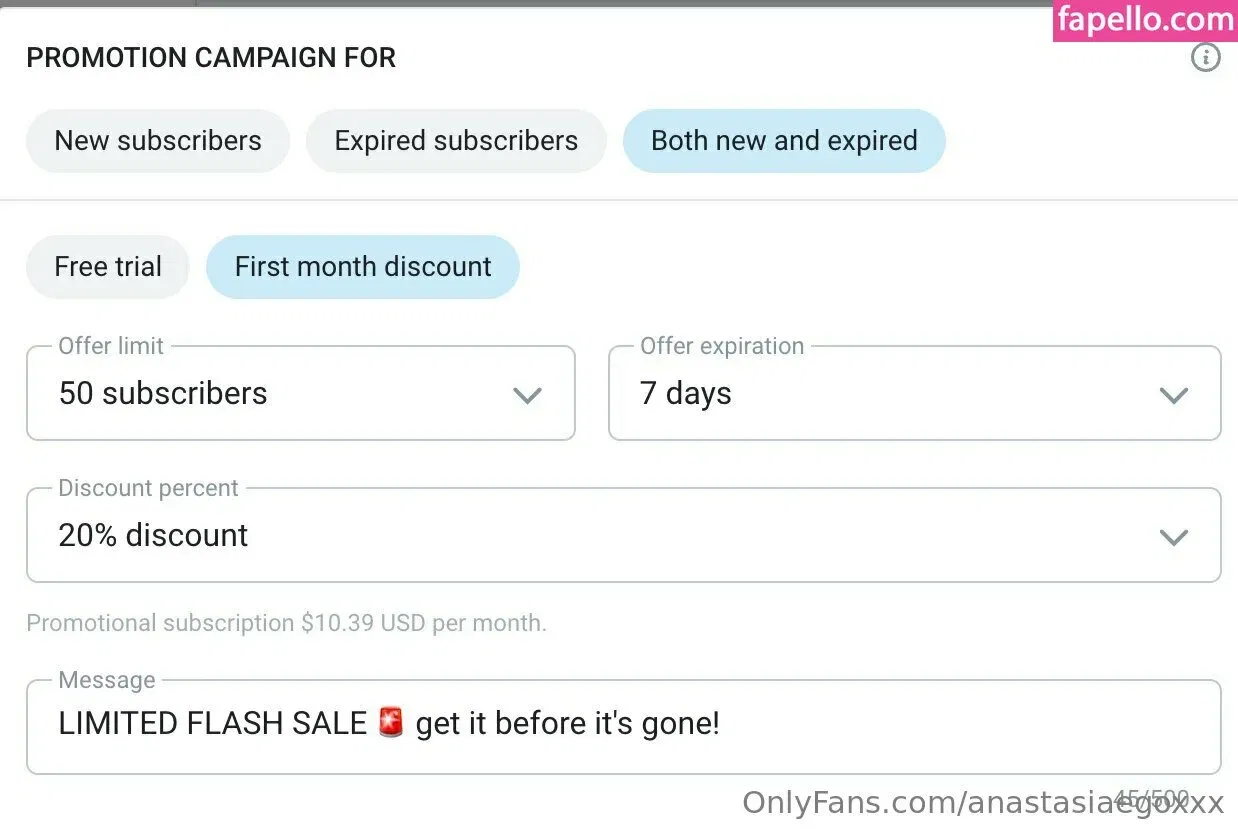
Task: Click the Discount percent chevron arrow
Action: [x=1173, y=537]
